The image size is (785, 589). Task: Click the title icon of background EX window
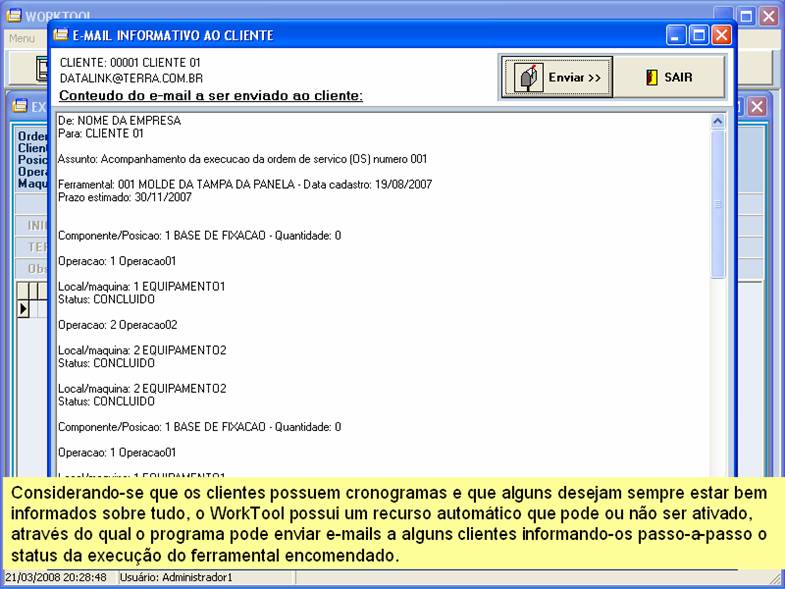tap(20, 106)
